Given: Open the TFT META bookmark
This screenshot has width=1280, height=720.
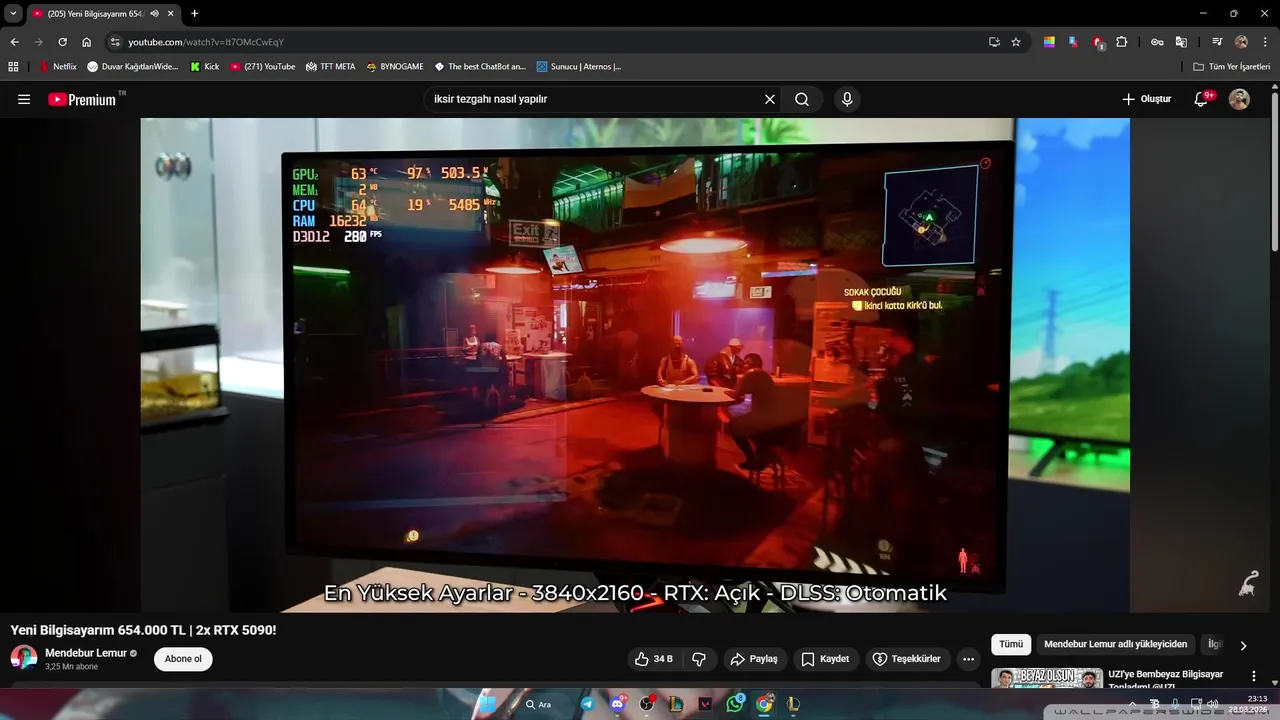Looking at the screenshot, I should pyautogui.click(x=331, y=67).
